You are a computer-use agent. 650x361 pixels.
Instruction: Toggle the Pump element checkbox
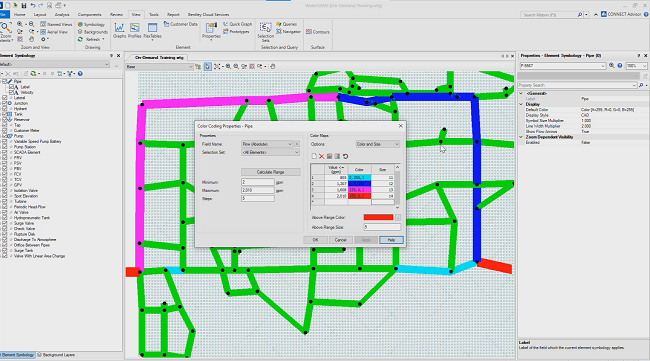tap(5, 136)
